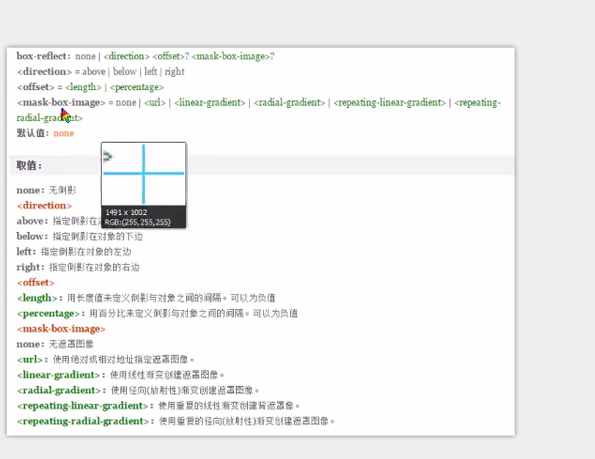
Task: Click 'above | below | left | right' direction values
Action: pyautogui.click(x=133, y=72)
